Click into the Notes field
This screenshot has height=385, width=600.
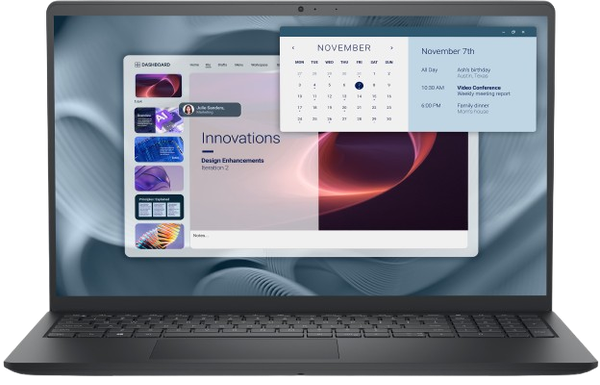point(329,236)
